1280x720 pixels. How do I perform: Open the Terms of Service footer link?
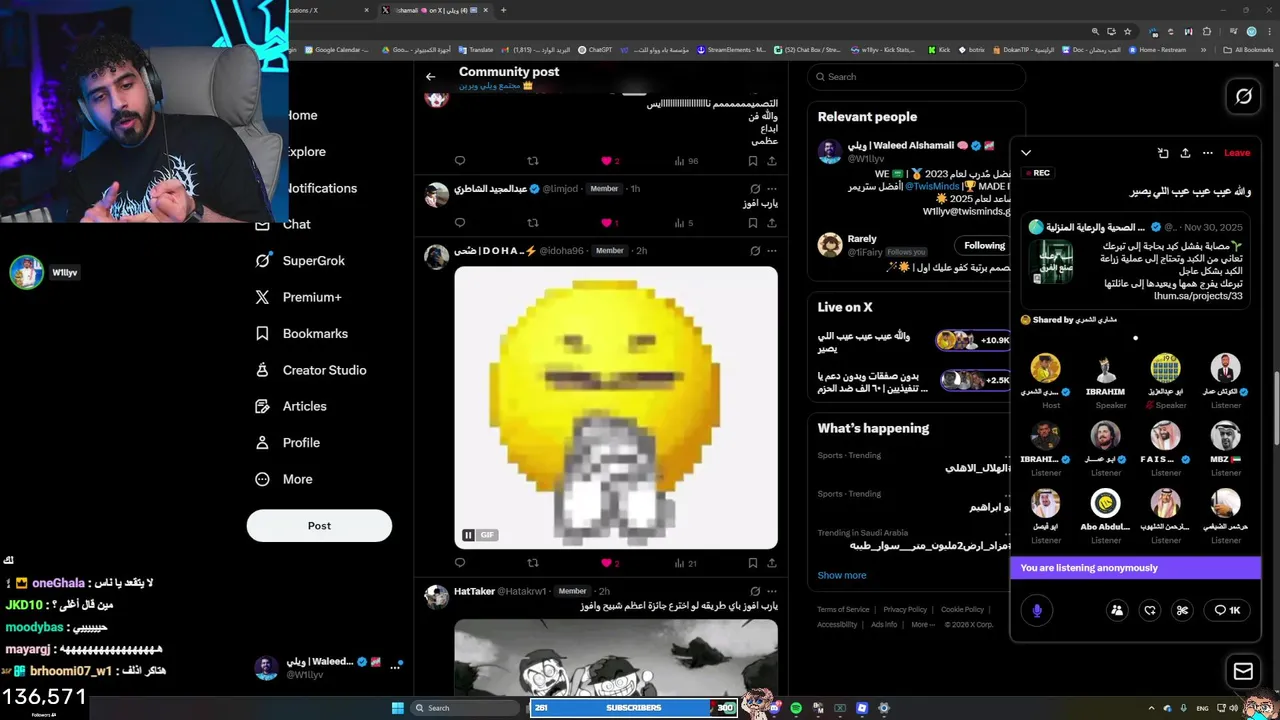[x=843, y=609]
